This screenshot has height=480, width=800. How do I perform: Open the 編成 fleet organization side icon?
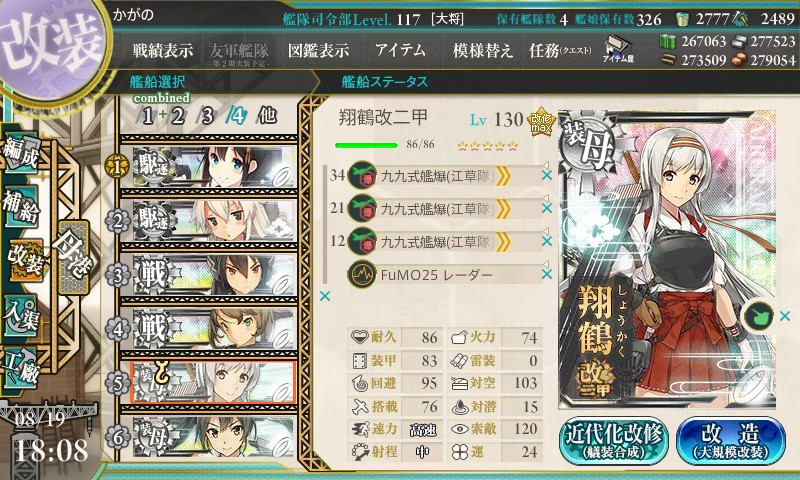click(x=21, y=153)
